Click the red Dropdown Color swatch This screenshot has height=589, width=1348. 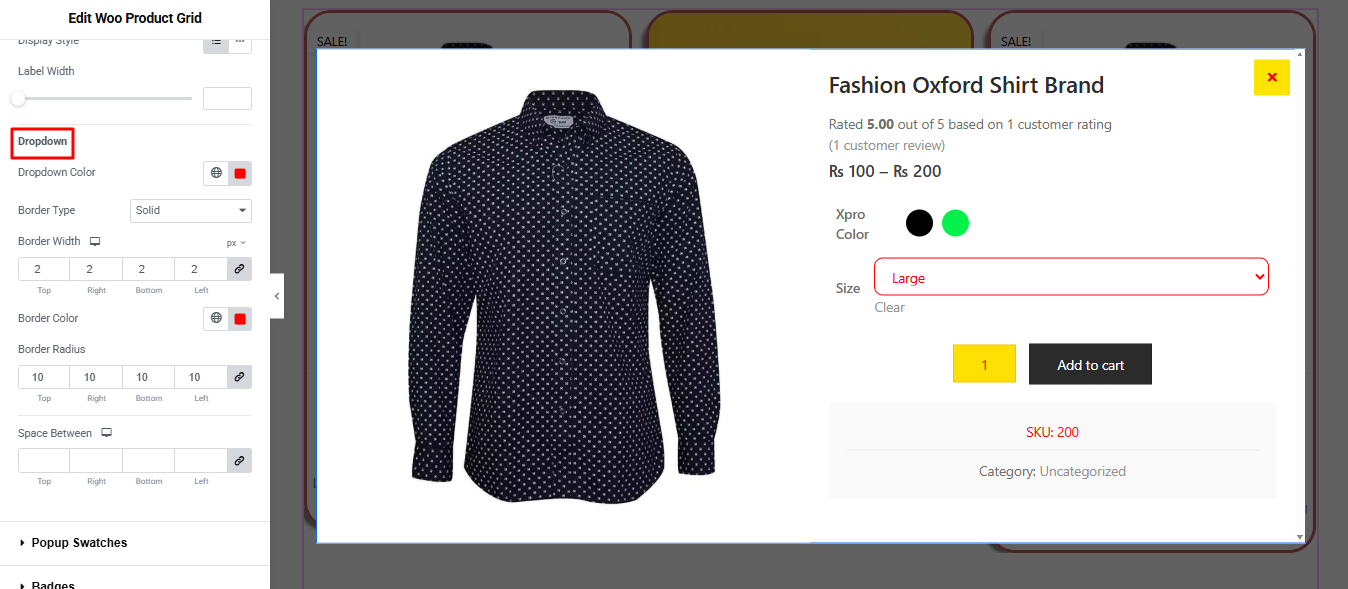pyautogui.click(x=240, y=173)
